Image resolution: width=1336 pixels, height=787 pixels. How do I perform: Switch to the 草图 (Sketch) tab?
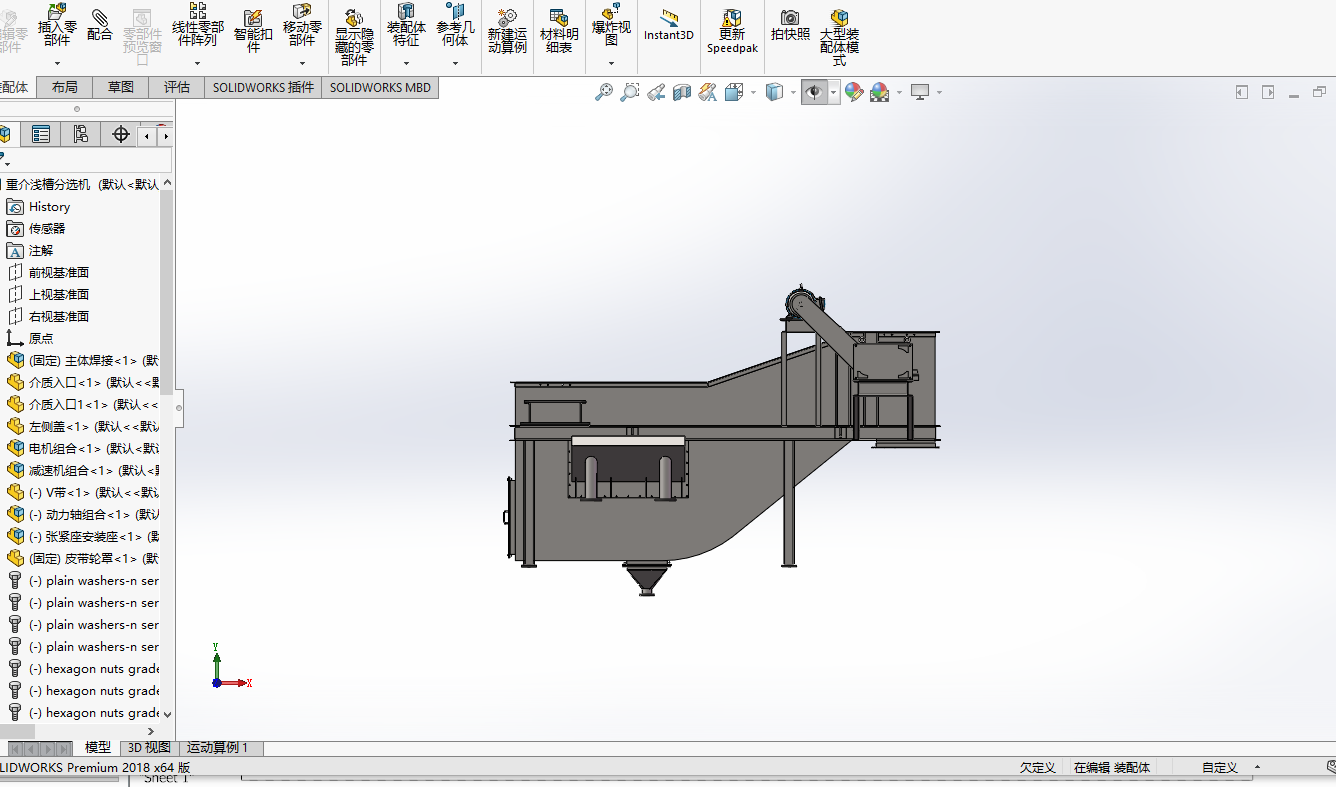(x=121, y=87)
